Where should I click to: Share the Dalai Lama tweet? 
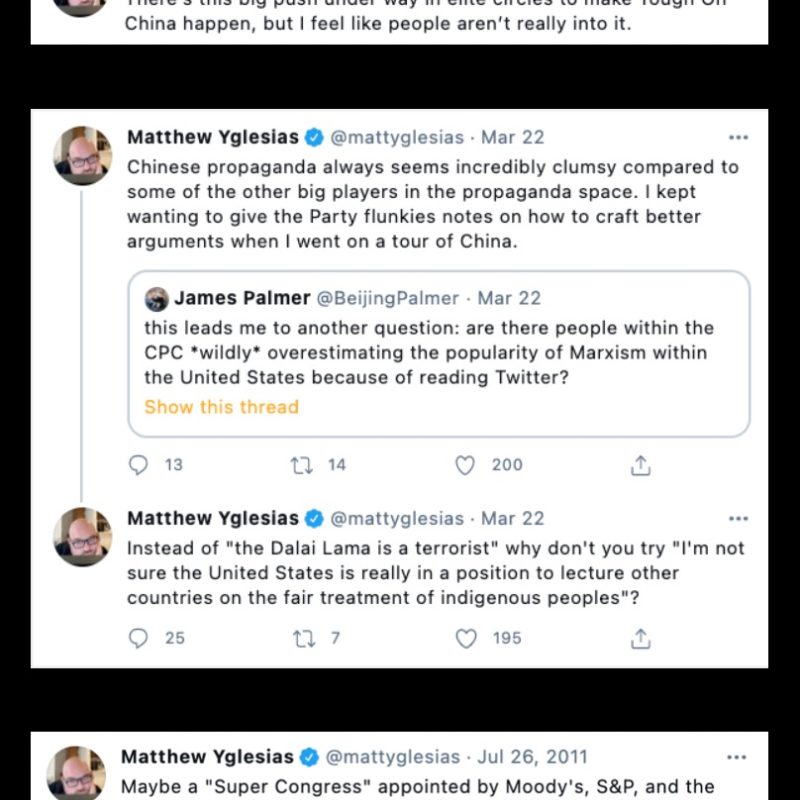pyautogui.click(x=641, y=638)
